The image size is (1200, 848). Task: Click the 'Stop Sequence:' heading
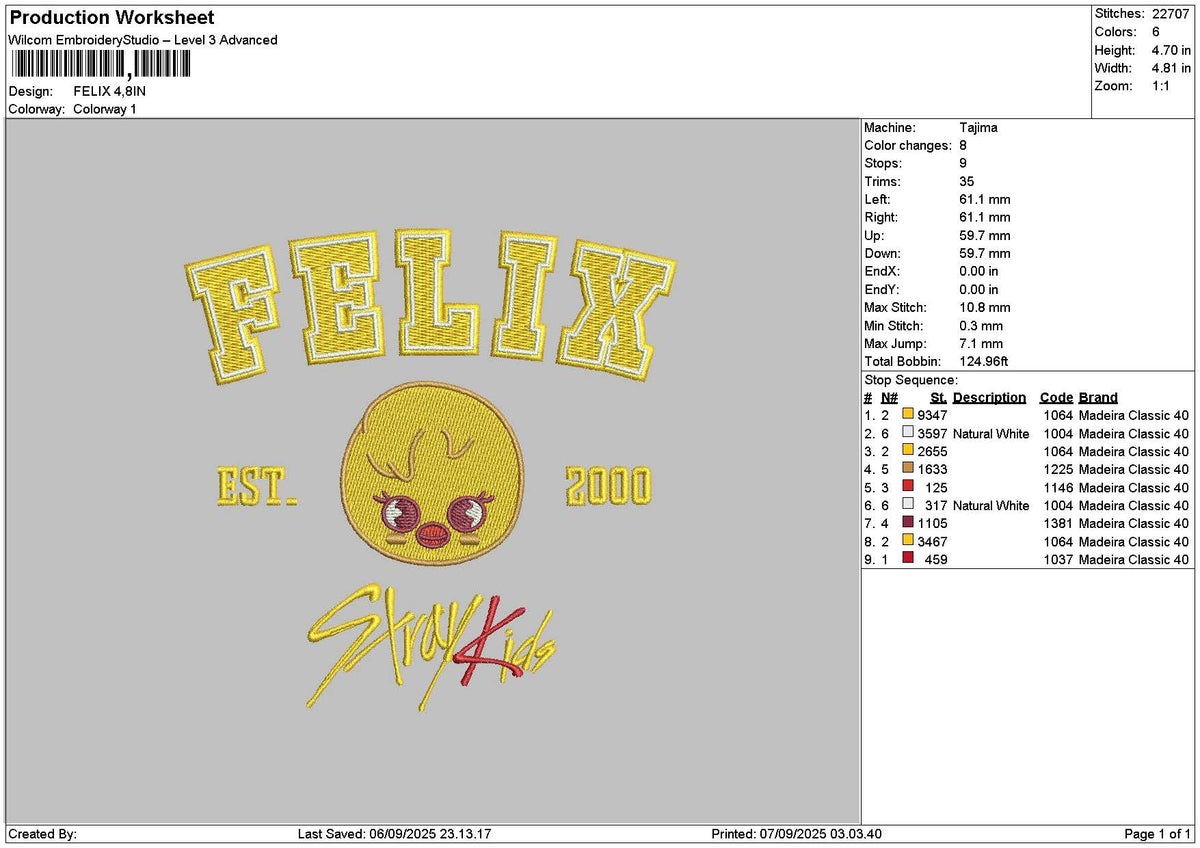[911, 380]
